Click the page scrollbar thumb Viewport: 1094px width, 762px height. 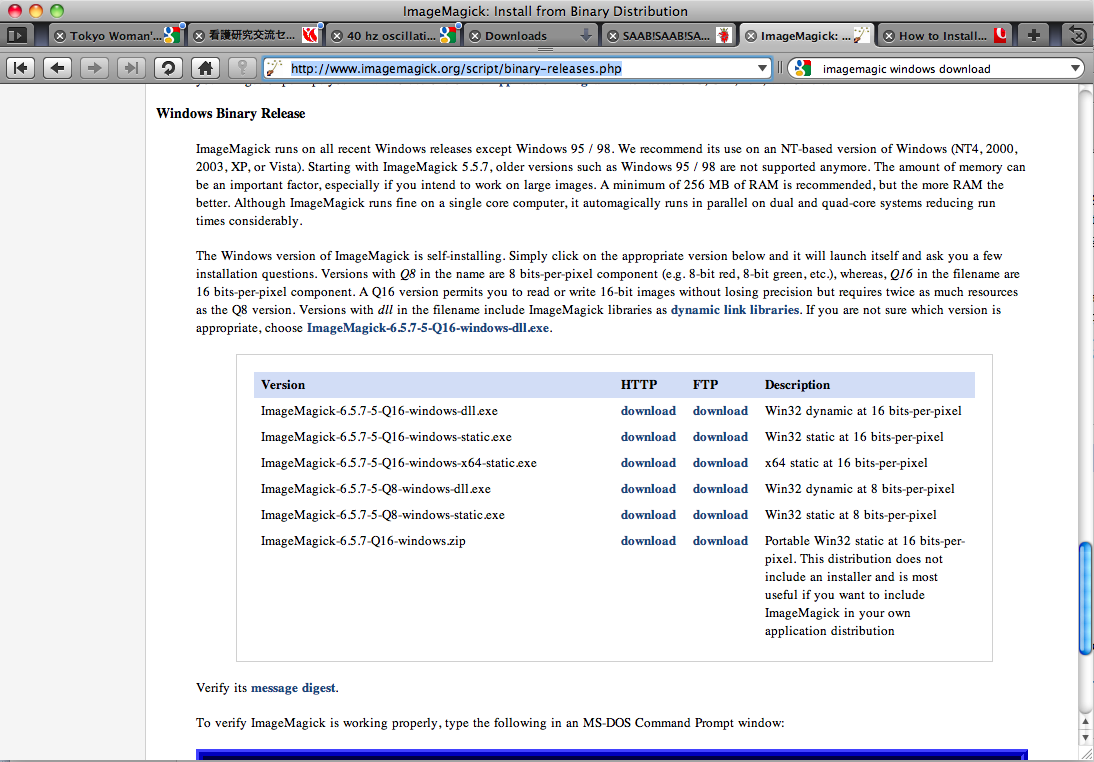click(x=1085, y=598)
